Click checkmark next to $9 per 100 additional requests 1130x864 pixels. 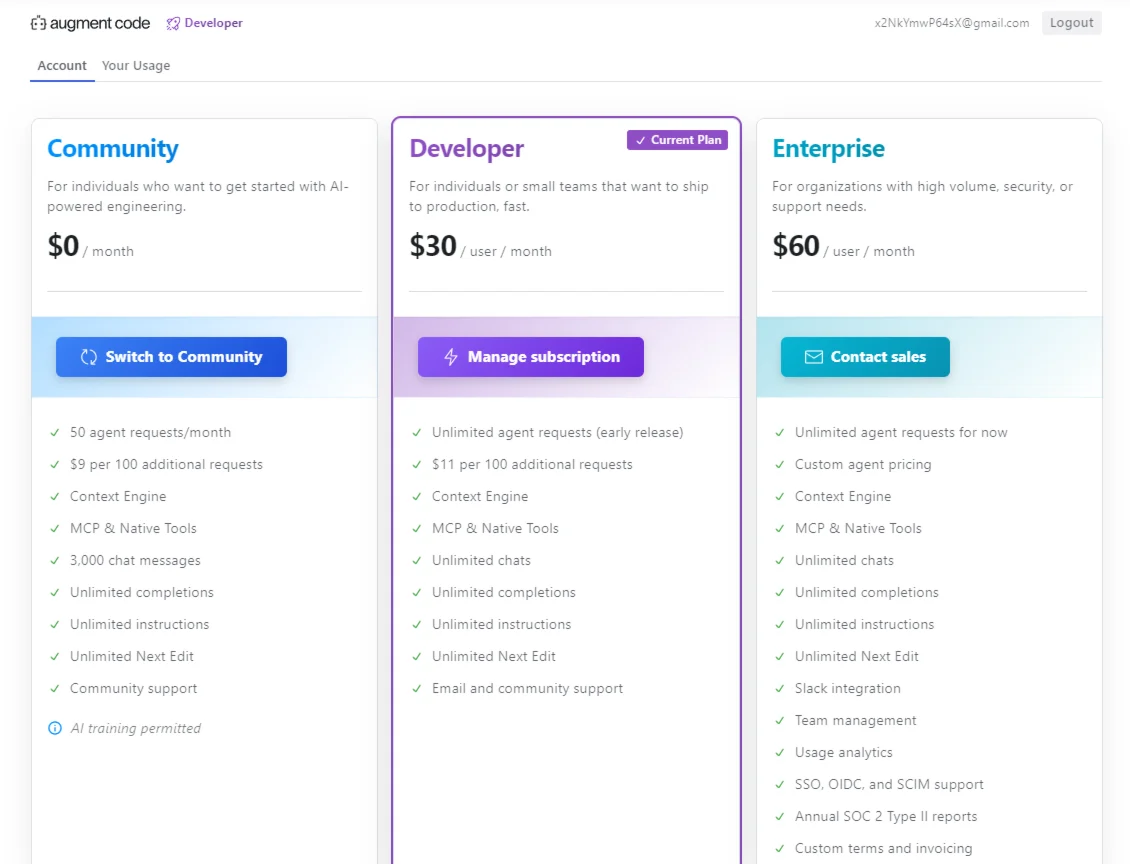(55, 465)
